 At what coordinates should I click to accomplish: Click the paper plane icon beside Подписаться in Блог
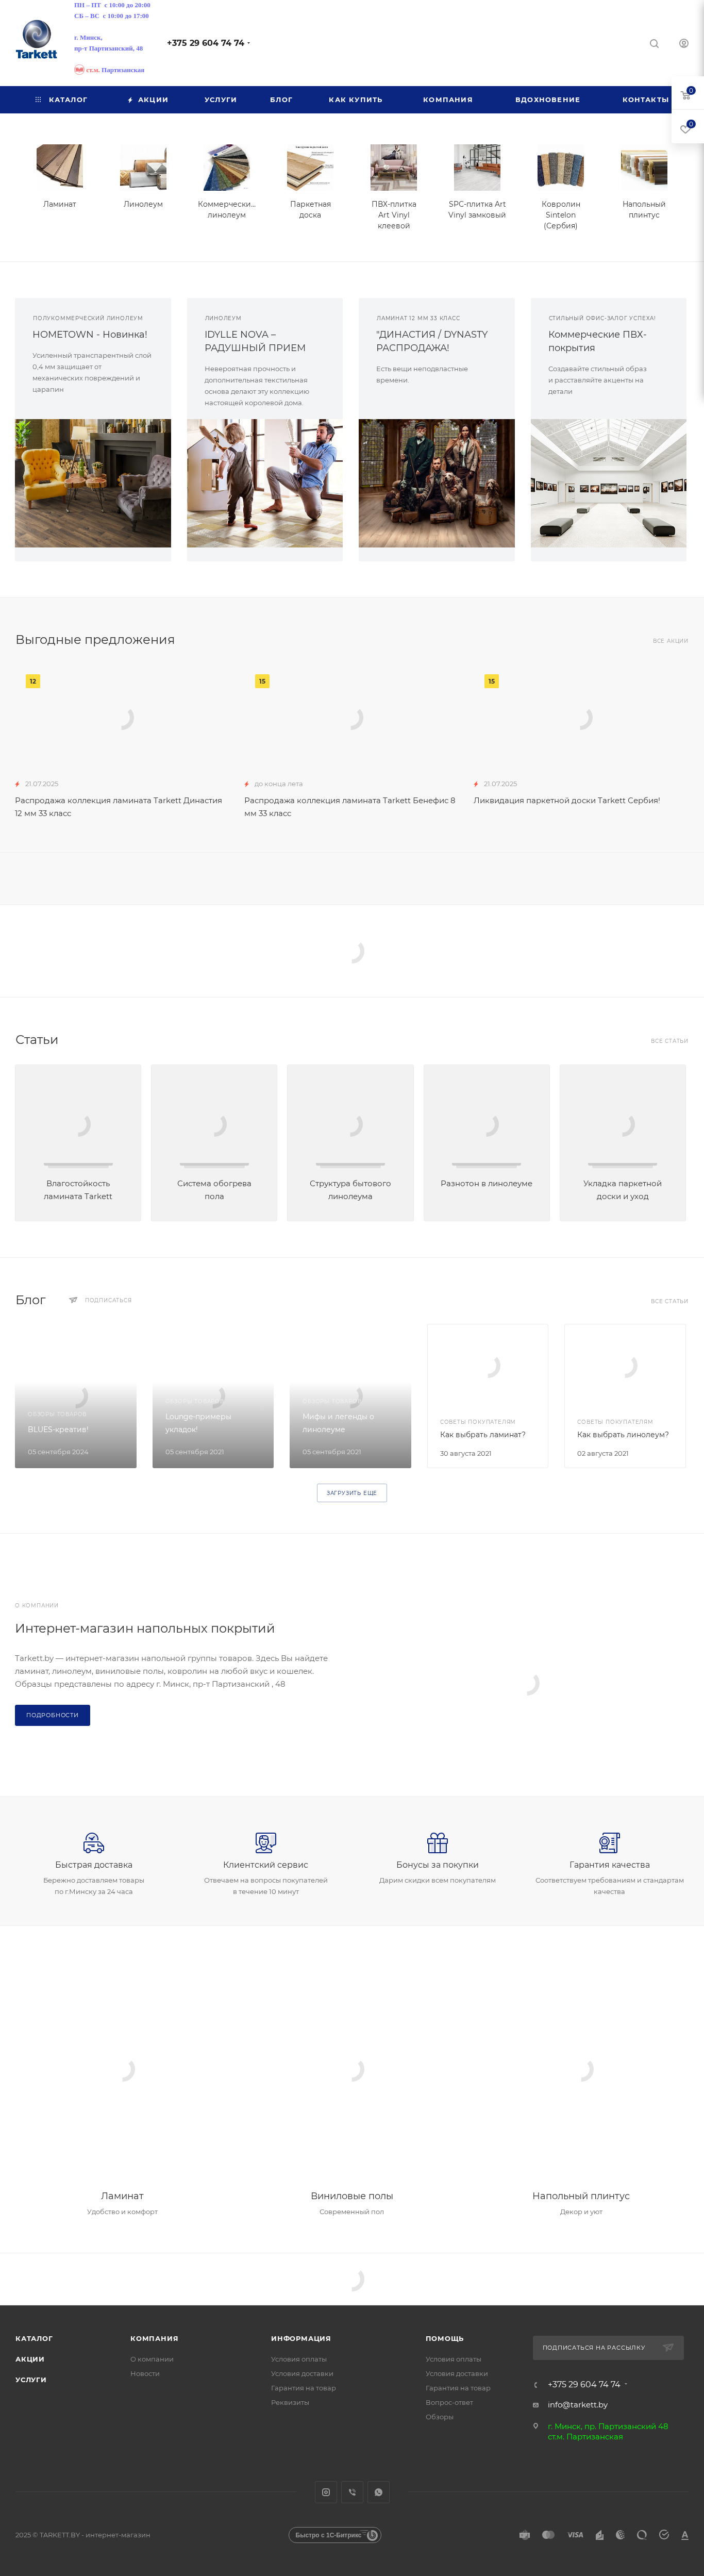coord(73,1300)
